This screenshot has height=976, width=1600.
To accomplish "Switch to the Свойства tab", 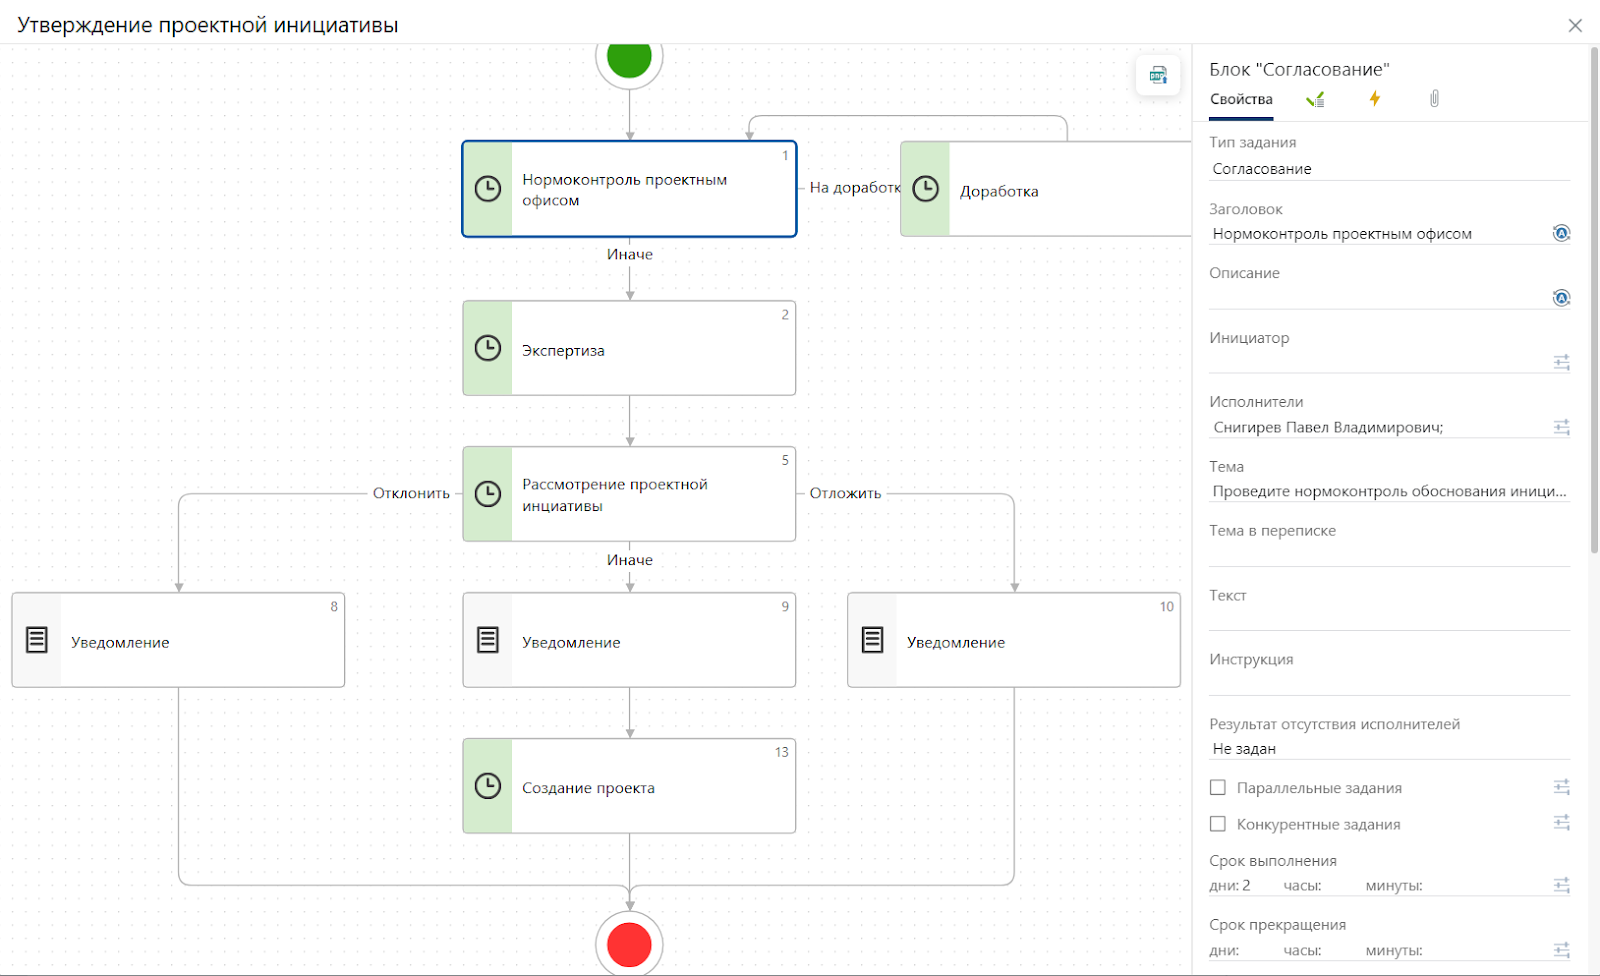I will click(1241, 99).
